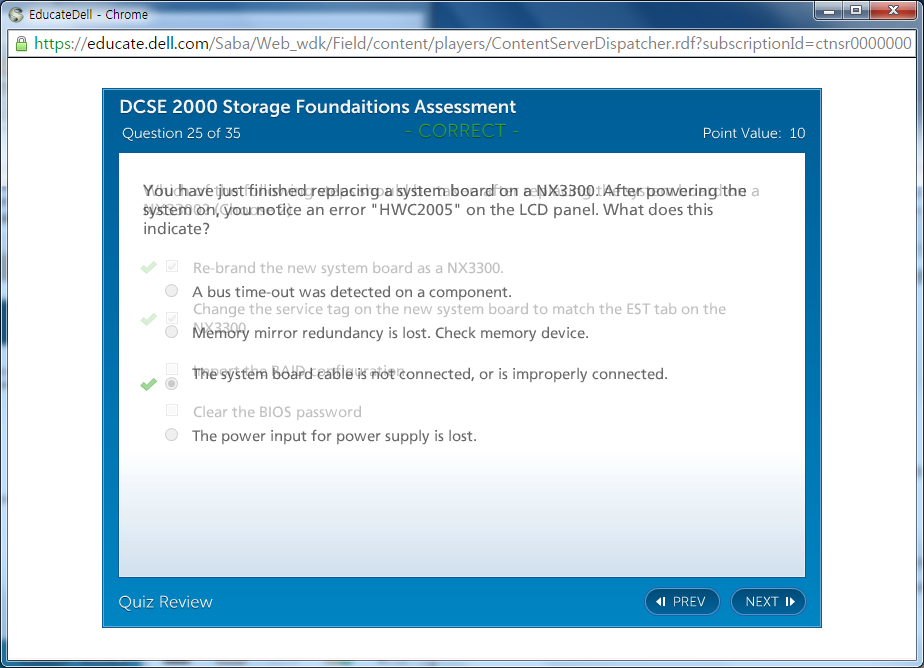Click the green padlock in the address bar

(x=21, y=44)
